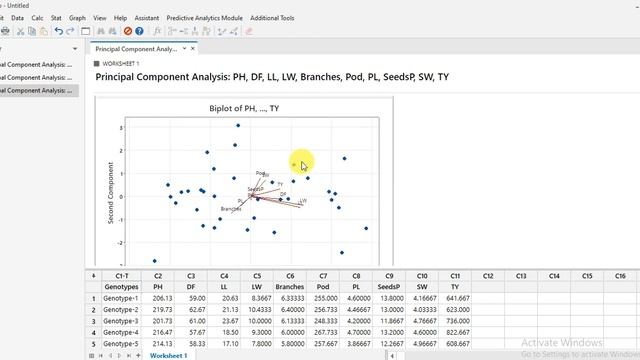640x360 pixels.
Task: Click the fx Assign Formula icon
Action: [x=157, y=31]
